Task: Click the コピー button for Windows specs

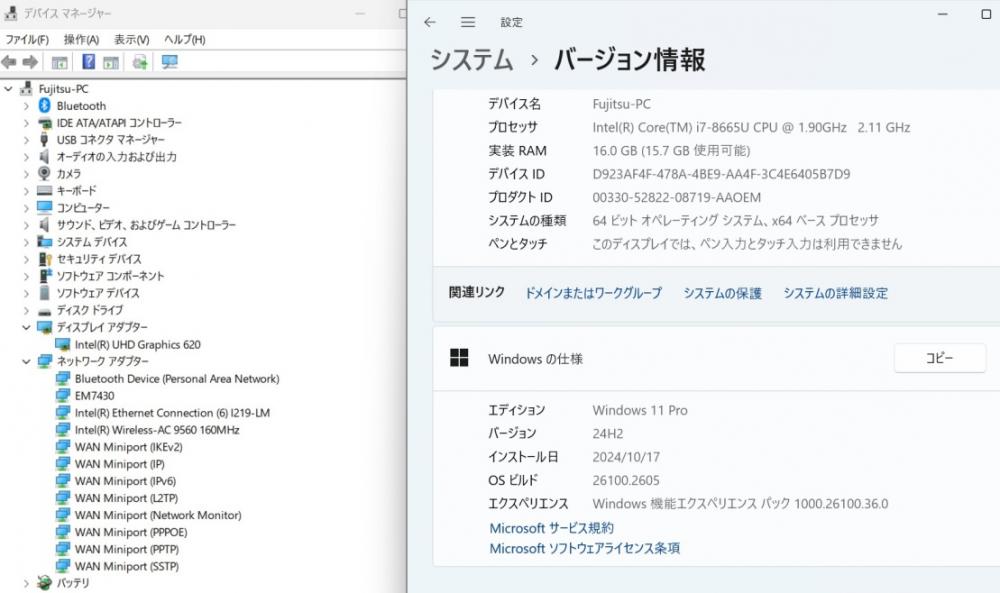Action: click(939, 358)
